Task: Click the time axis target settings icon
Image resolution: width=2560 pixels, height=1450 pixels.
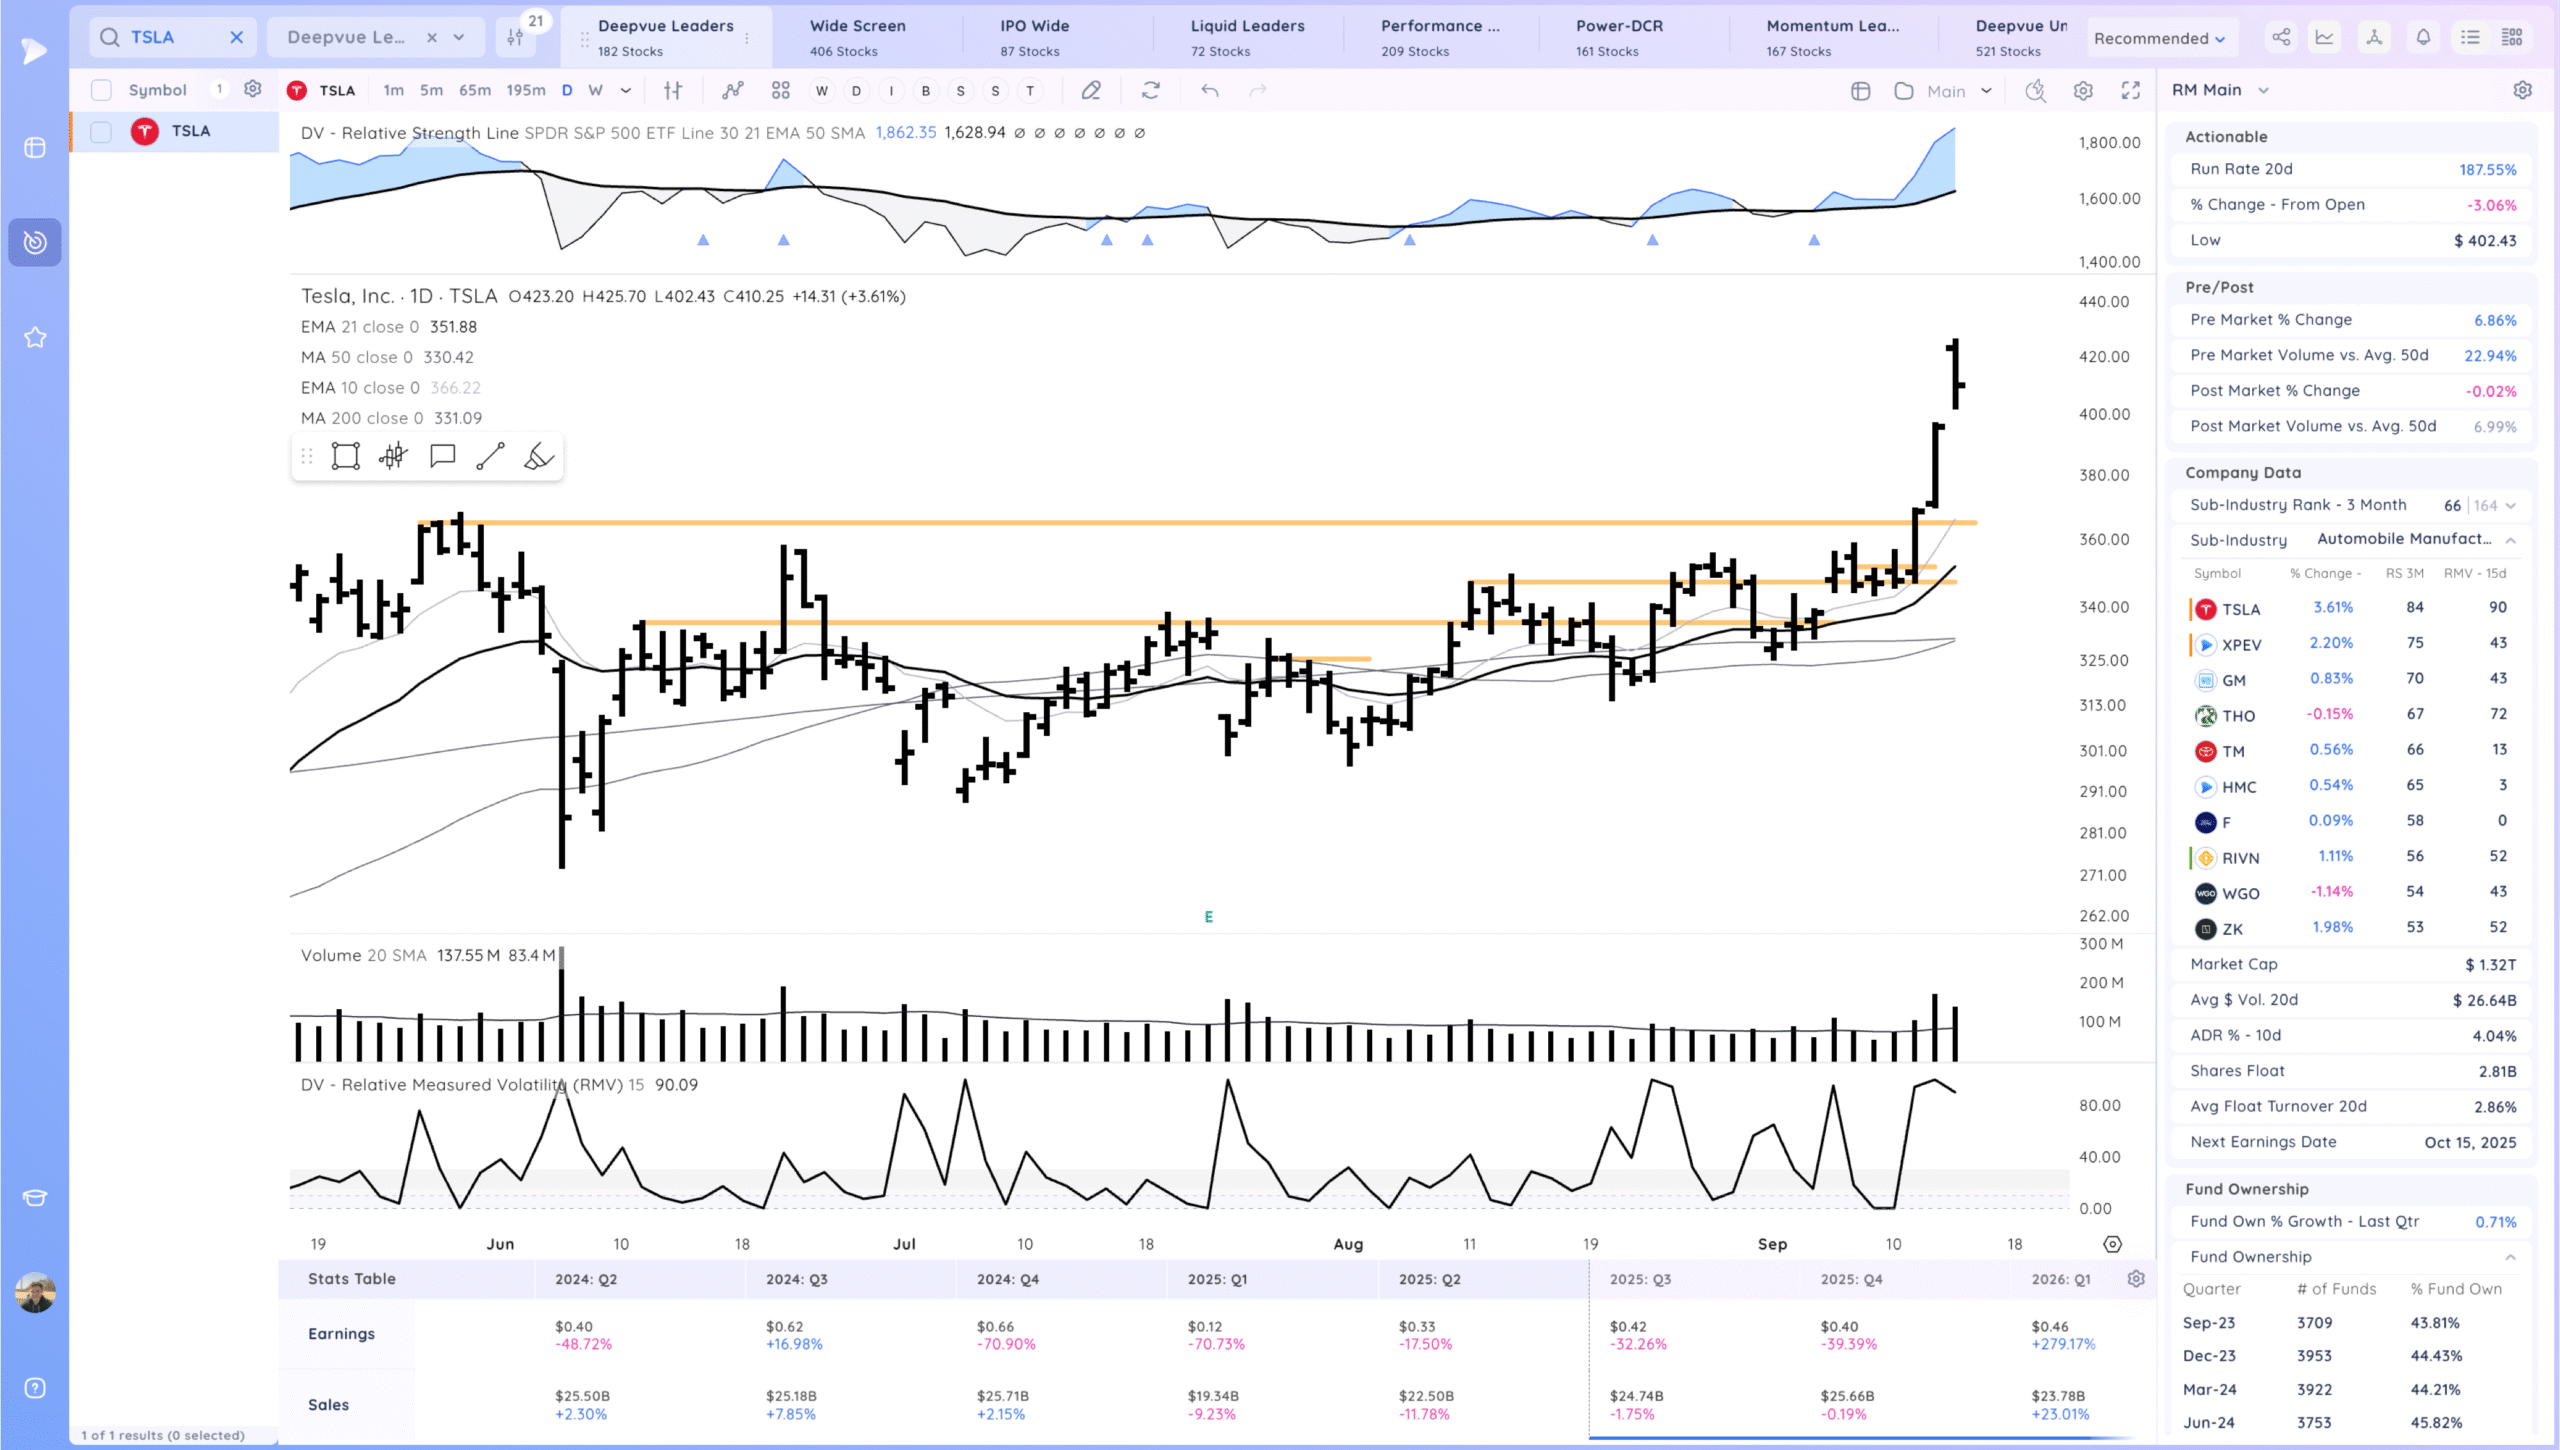Action: tap(2112, 1244)
